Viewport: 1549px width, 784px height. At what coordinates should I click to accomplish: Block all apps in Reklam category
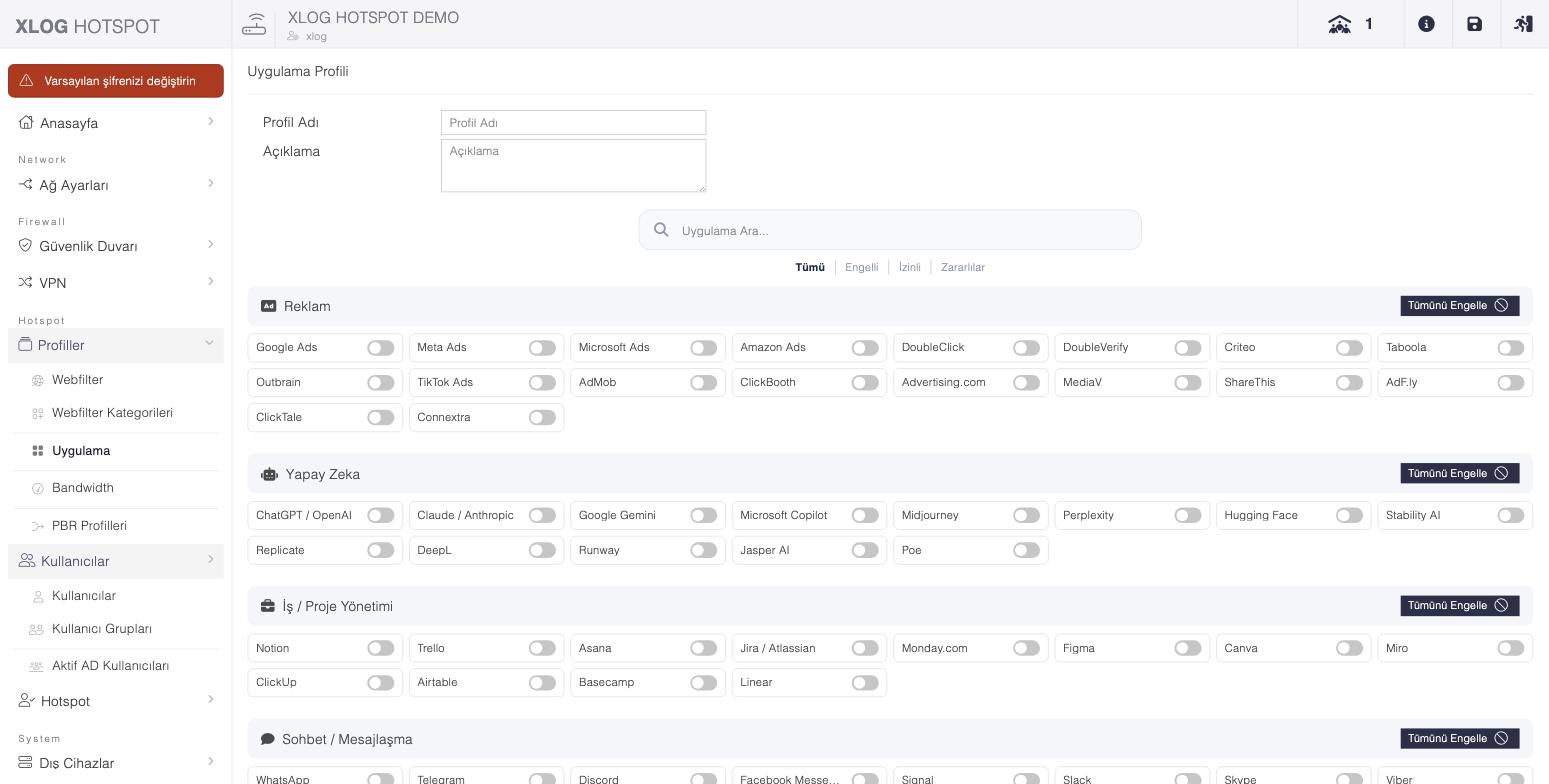point(1460,306)
